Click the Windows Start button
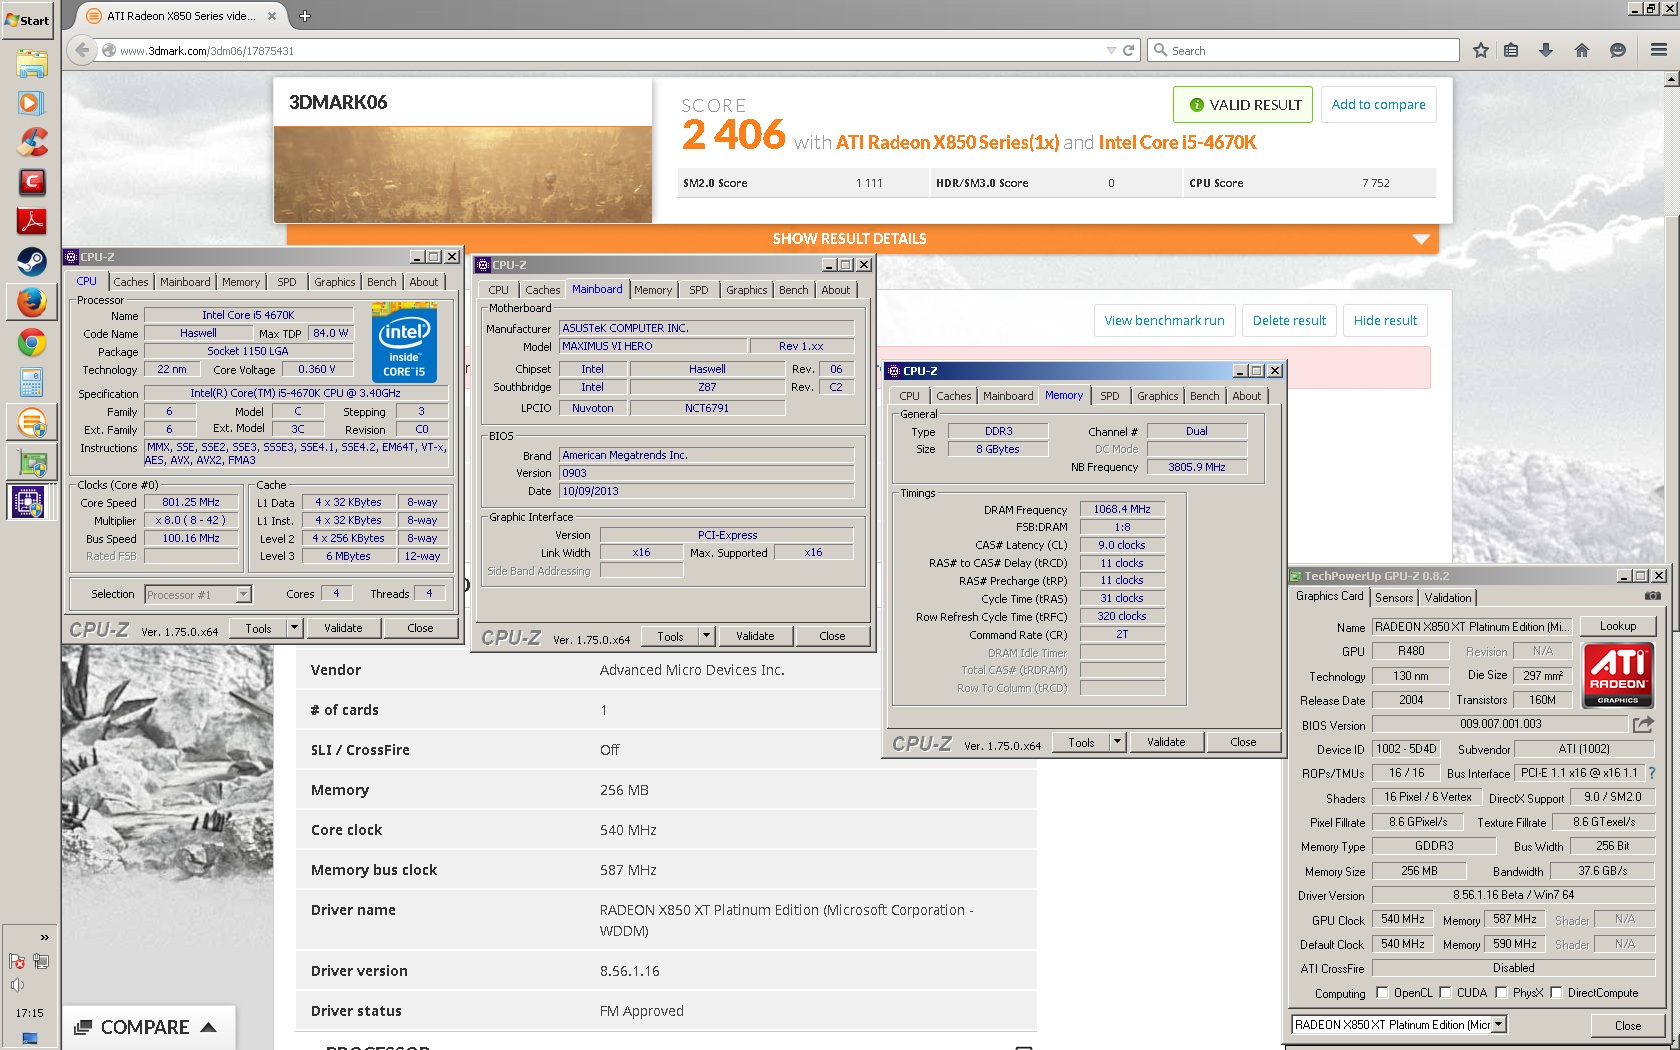1680x1050 pixels. point(28,20)
